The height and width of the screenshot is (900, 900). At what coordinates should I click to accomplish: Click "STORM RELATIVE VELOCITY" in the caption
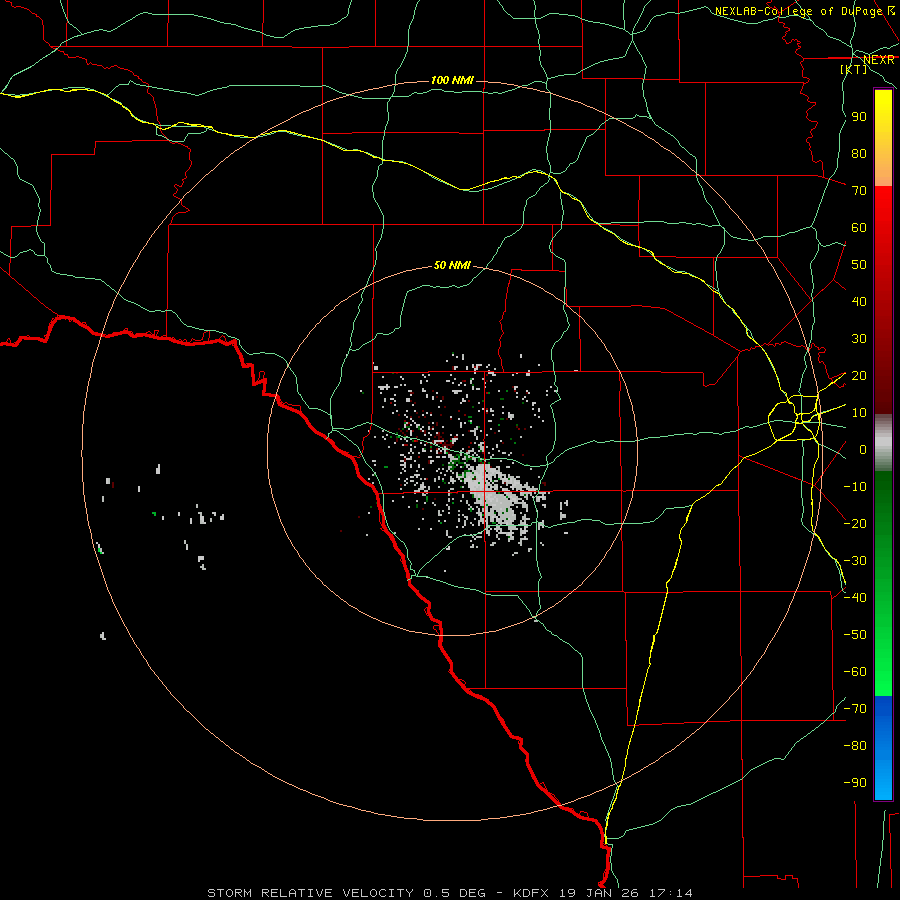tap(311, 893)
